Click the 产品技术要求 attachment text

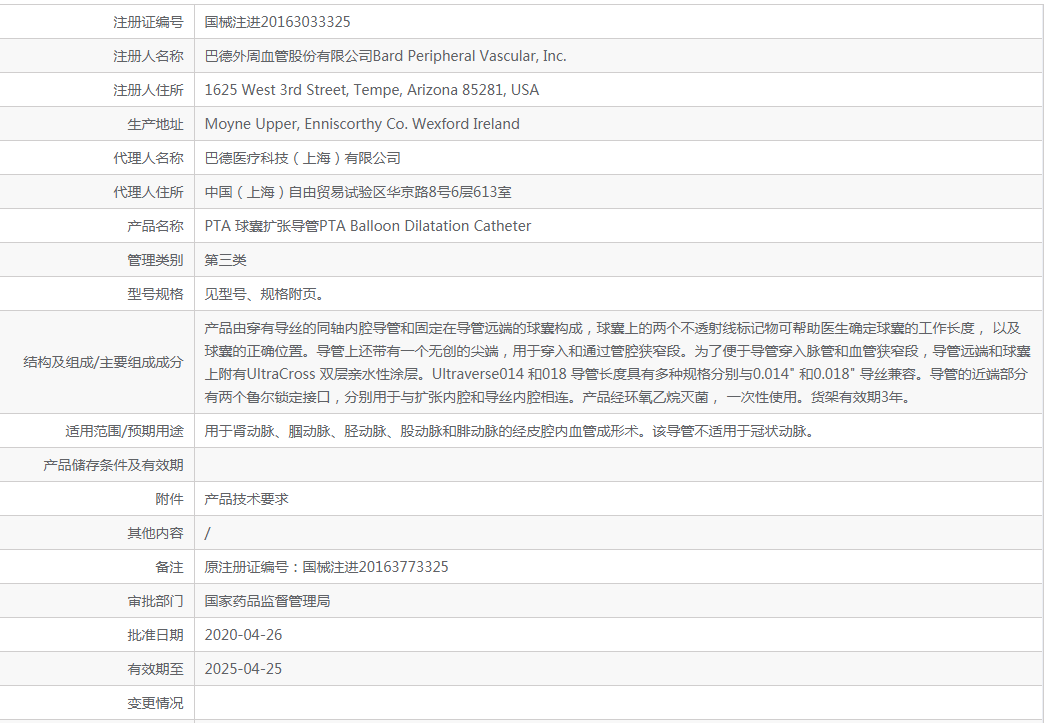click(x=246, y=499)
